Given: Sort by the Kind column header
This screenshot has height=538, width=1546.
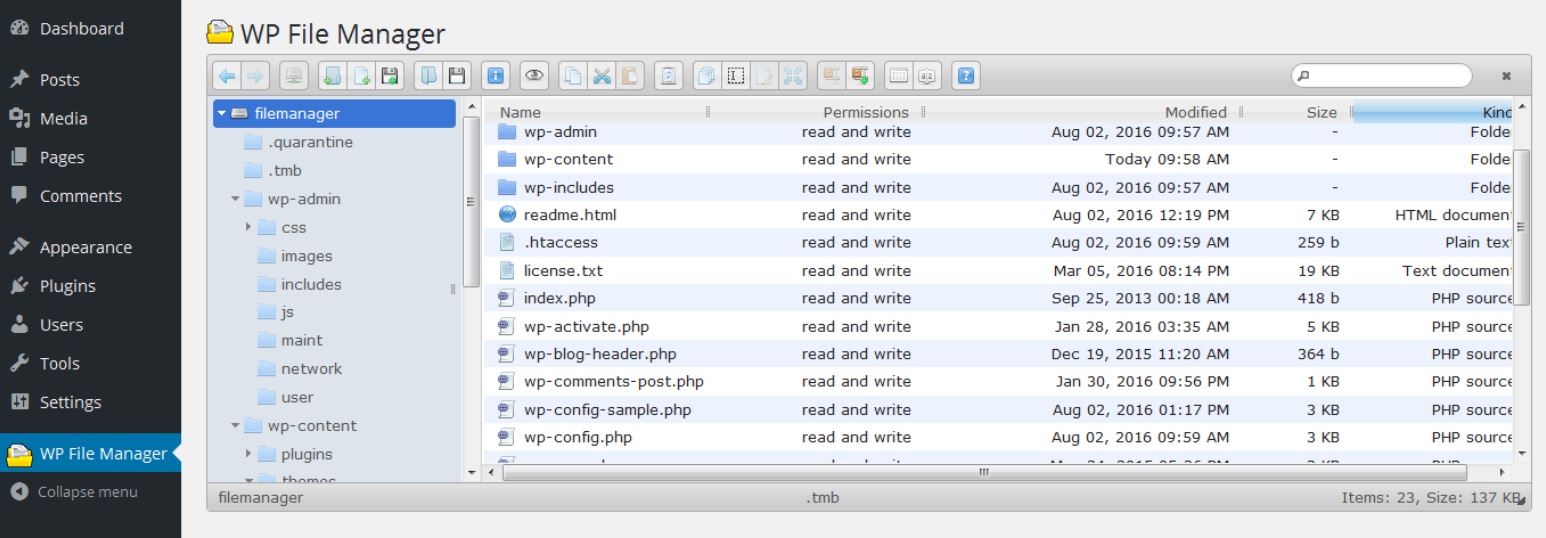Looking at the screenshot, I should (1433, 112).
